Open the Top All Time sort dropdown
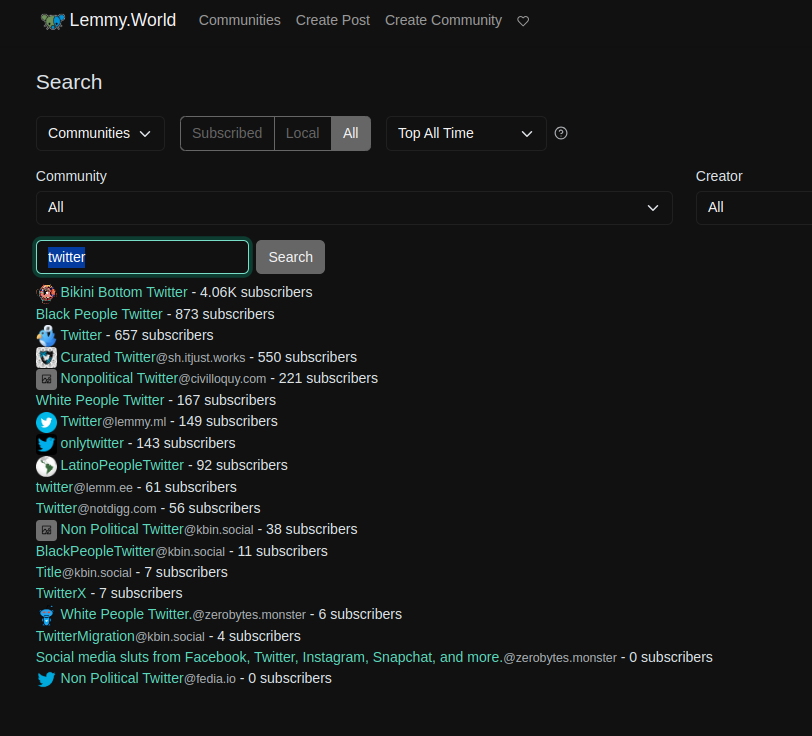Viewport: 812px width, 736px height. (466, 133)
